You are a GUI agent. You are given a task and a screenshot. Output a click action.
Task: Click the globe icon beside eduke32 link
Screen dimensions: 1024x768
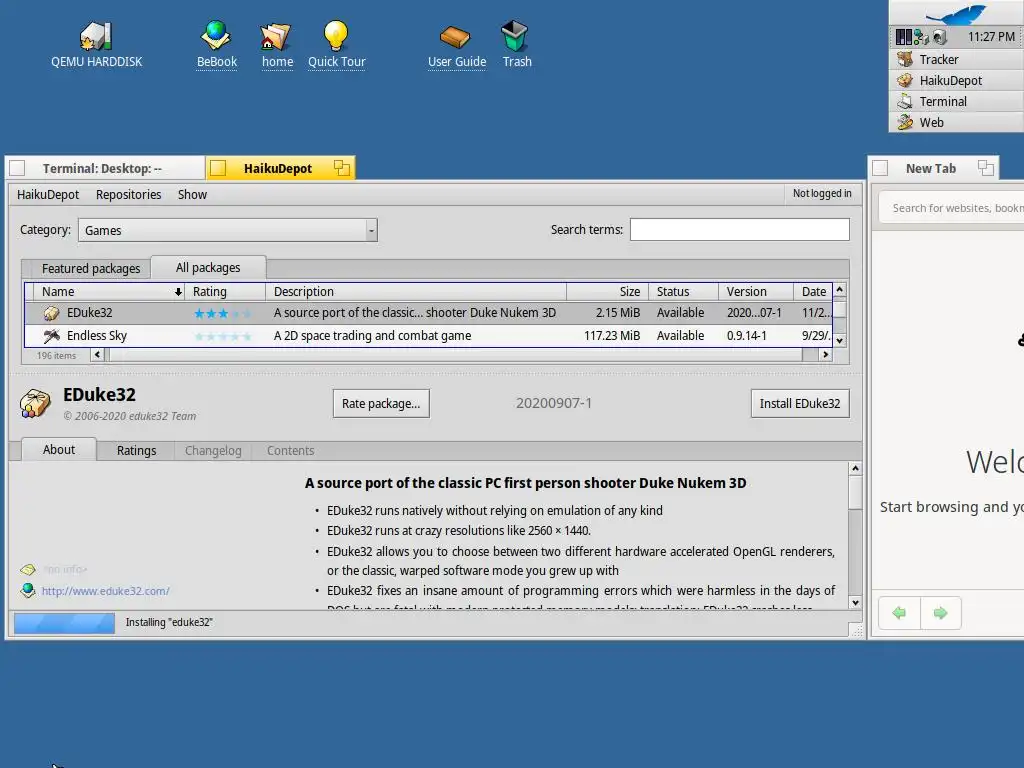point(27,590)
